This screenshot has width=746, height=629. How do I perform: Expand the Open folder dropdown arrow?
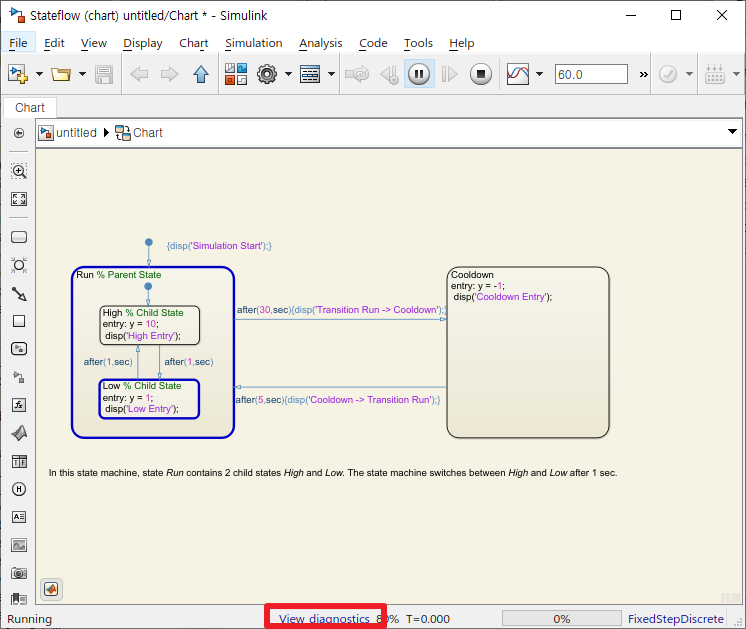(82, 74)
